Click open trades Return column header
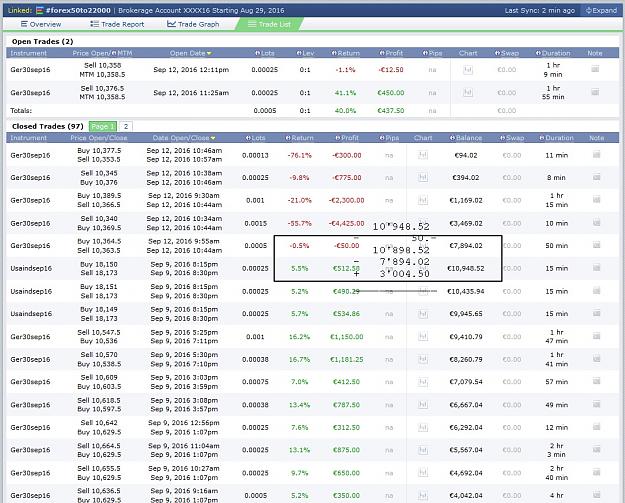This screenshot has height=503, width=625. coord(346,53)
